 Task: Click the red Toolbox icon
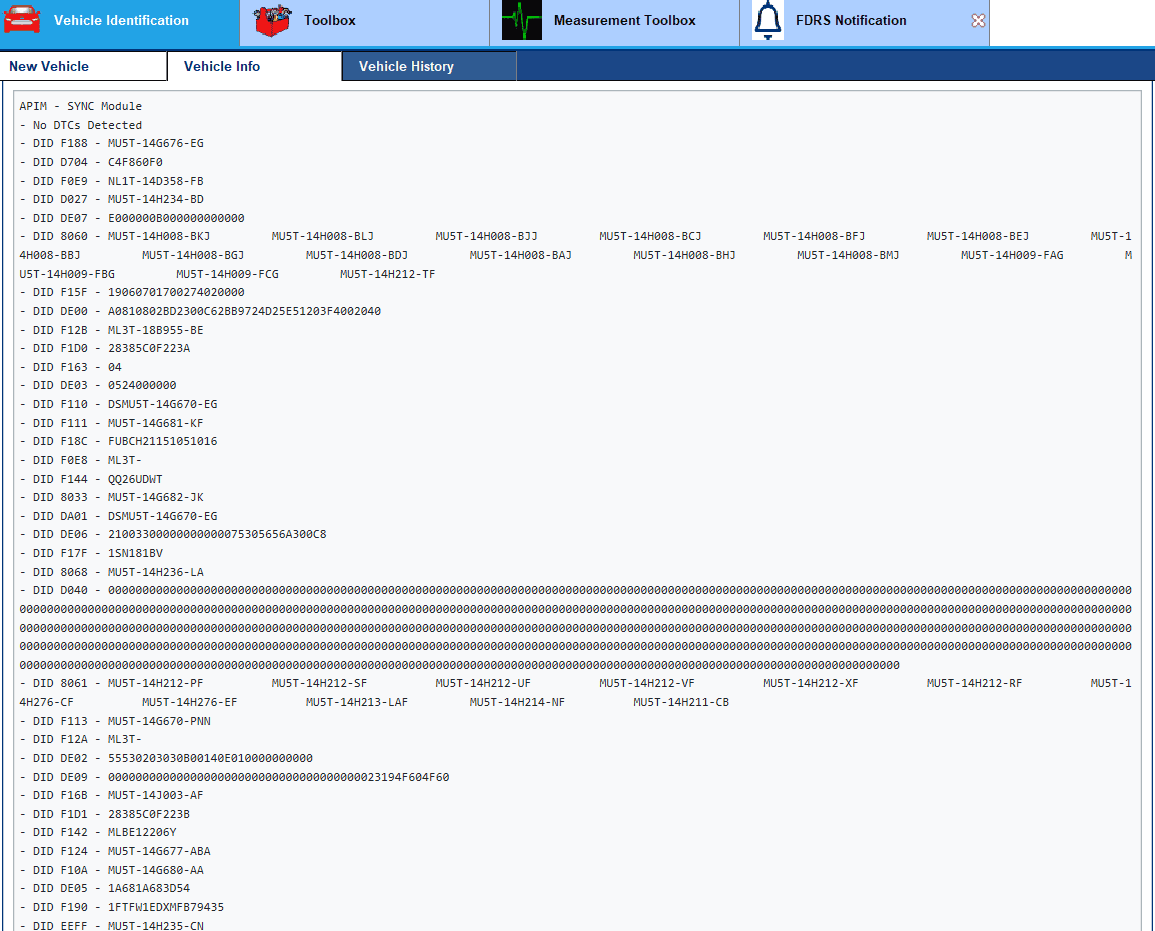pyautogui.click(x=273, y=21)
